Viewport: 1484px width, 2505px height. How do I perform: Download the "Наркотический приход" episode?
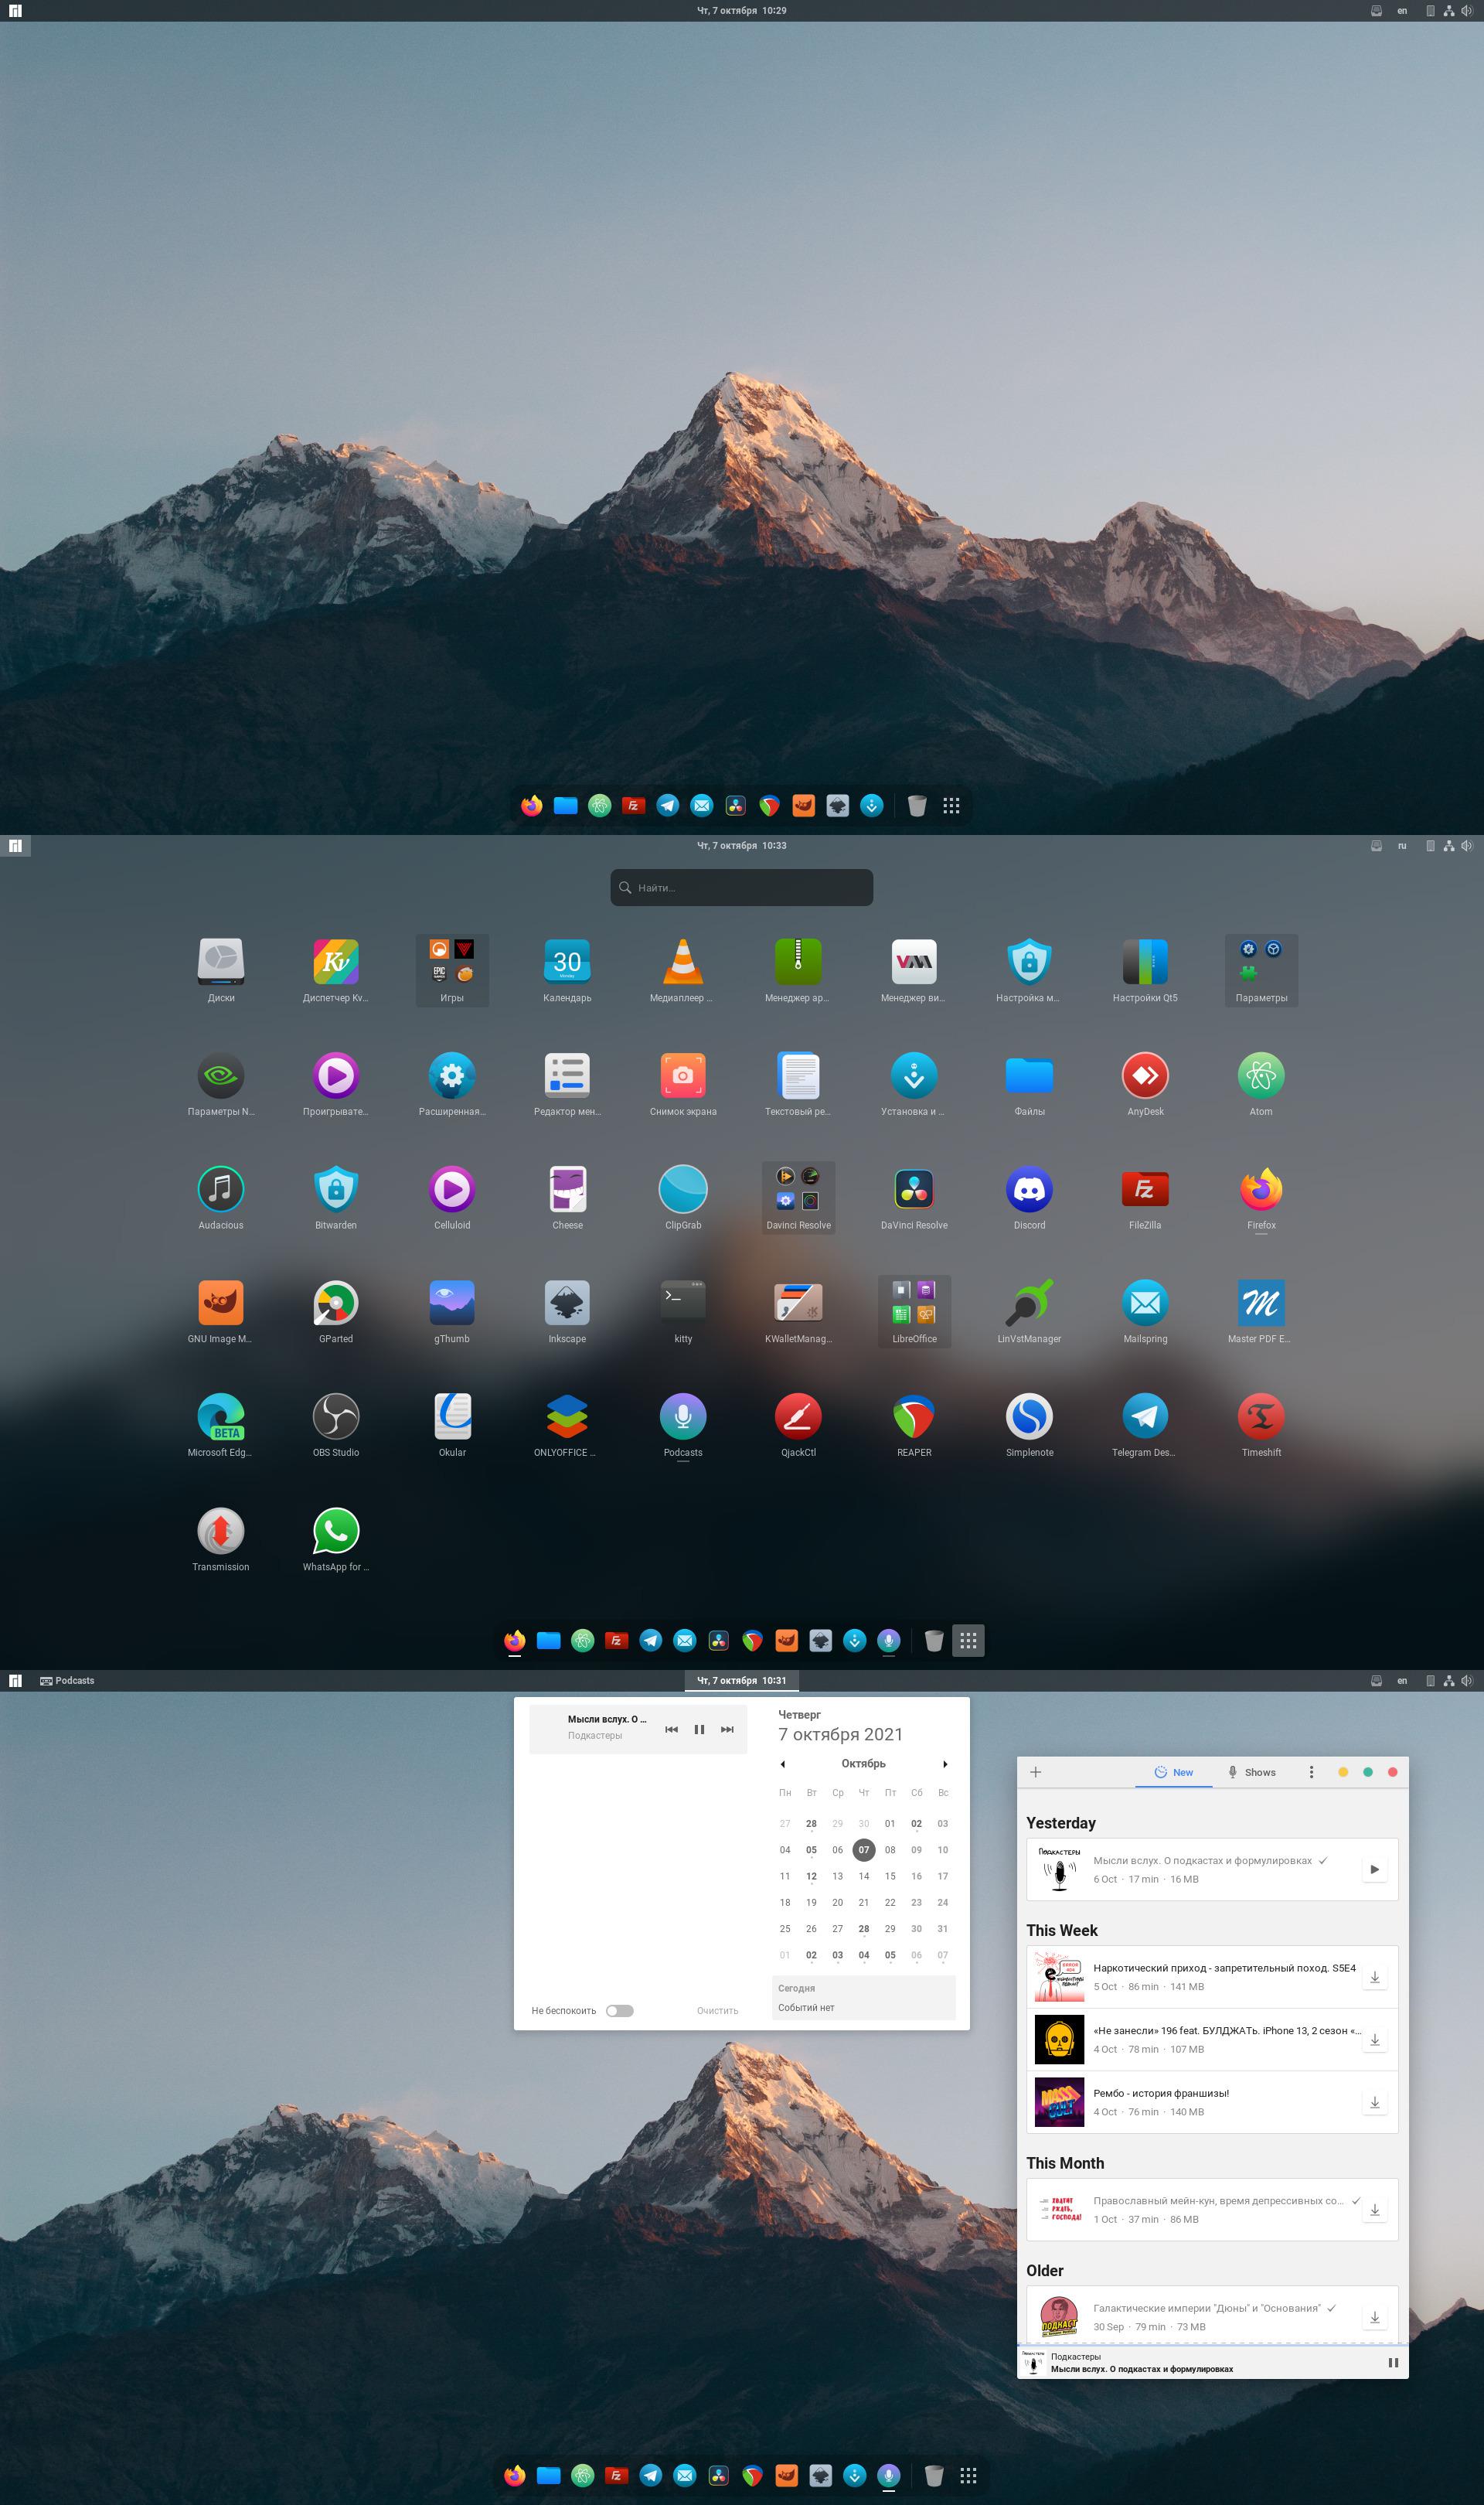coord(1374,1977)
